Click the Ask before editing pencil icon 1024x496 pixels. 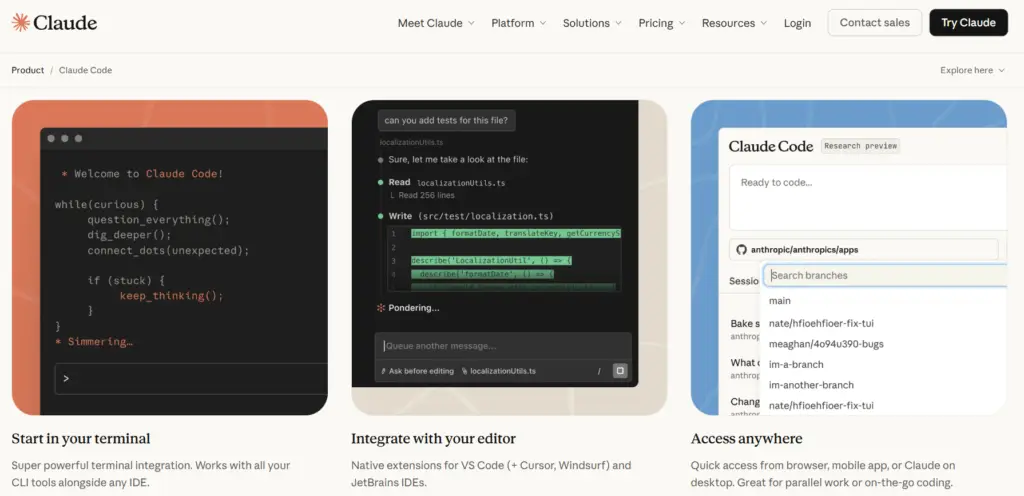pyautogui.click(x=383, y=371)
